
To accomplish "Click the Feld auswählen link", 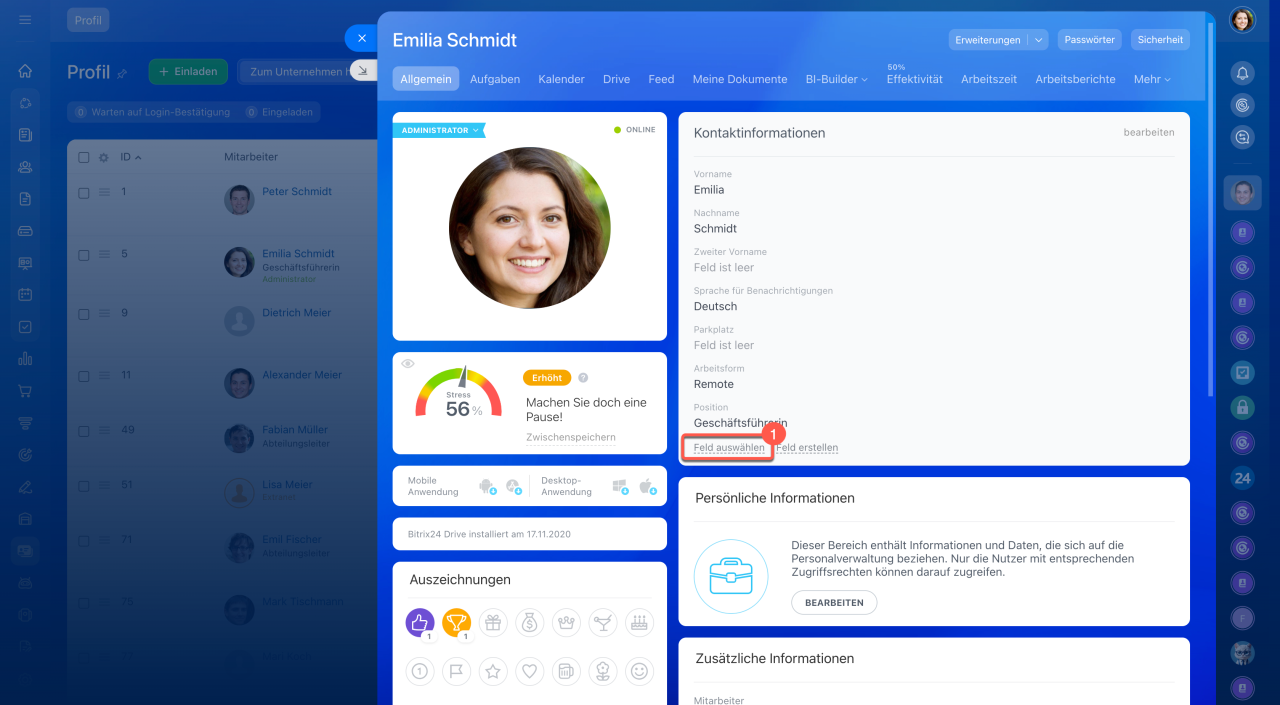I will (x=729, y=448).
